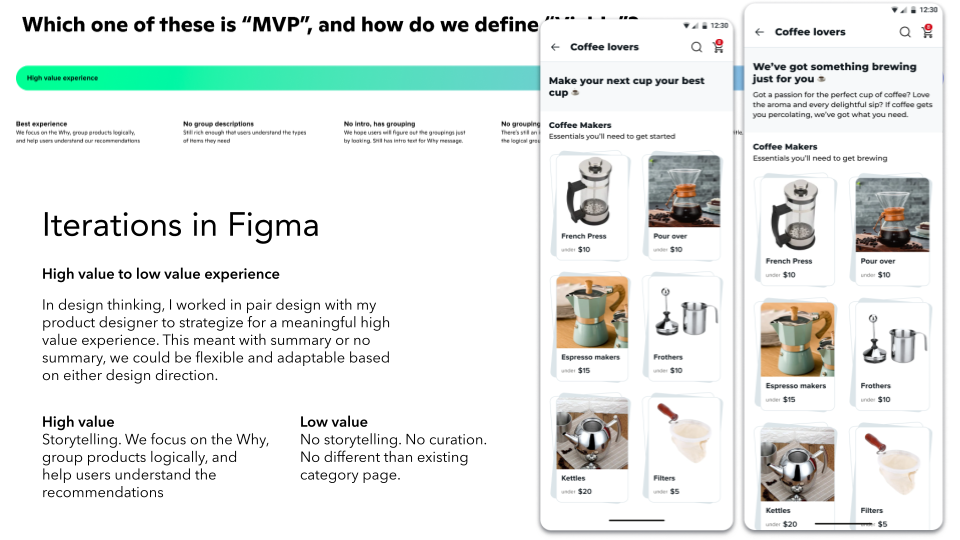Select Filters card in left phone
This screenshot has width=960, height=540.
pyautogui.click(x=683, y=448)
